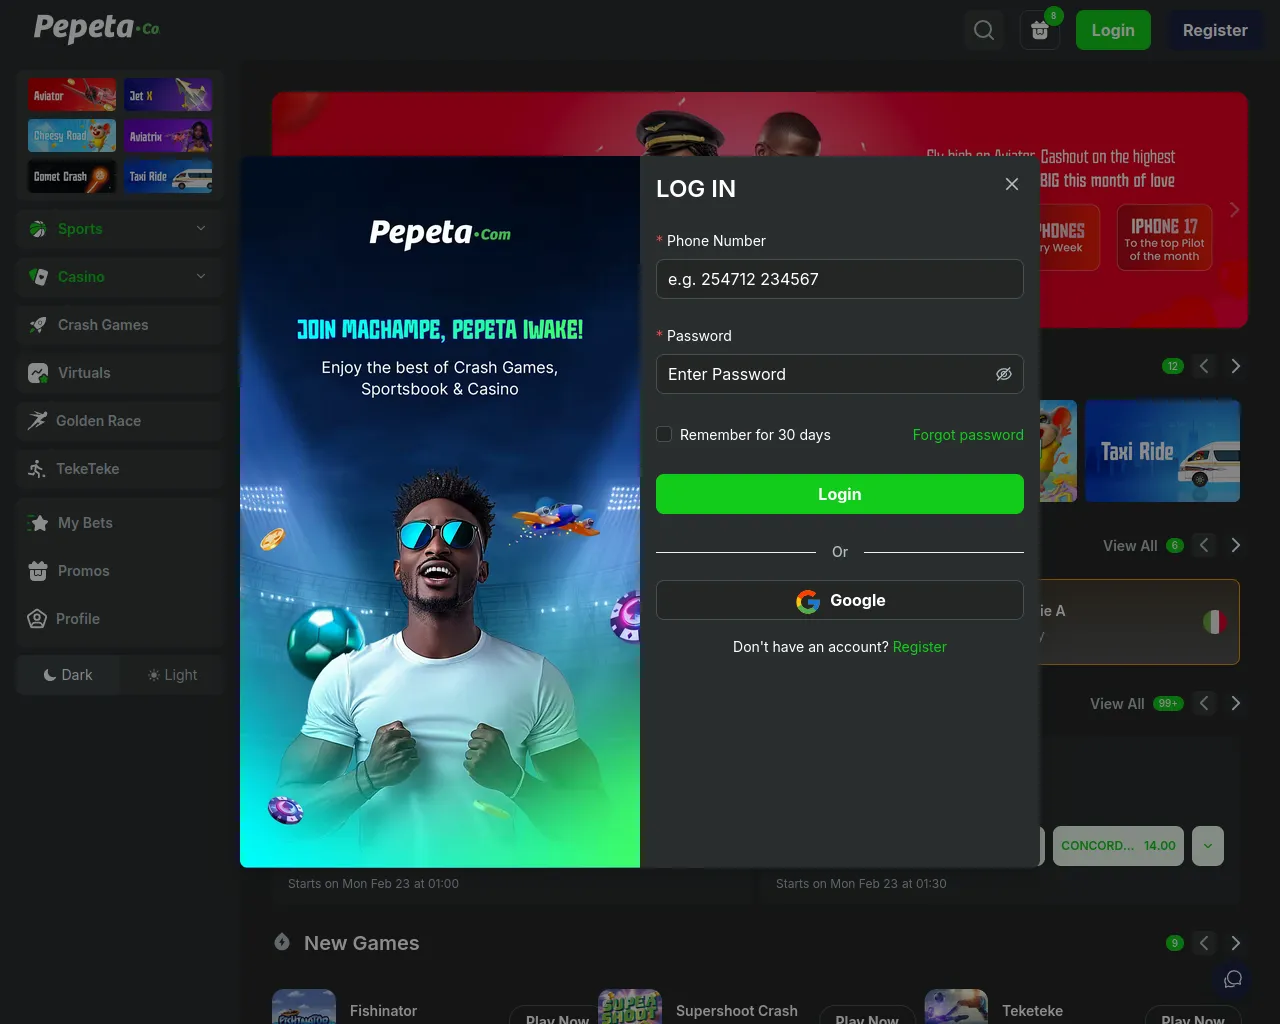Open the CONCORD odds dropdown

point(1207,845)
